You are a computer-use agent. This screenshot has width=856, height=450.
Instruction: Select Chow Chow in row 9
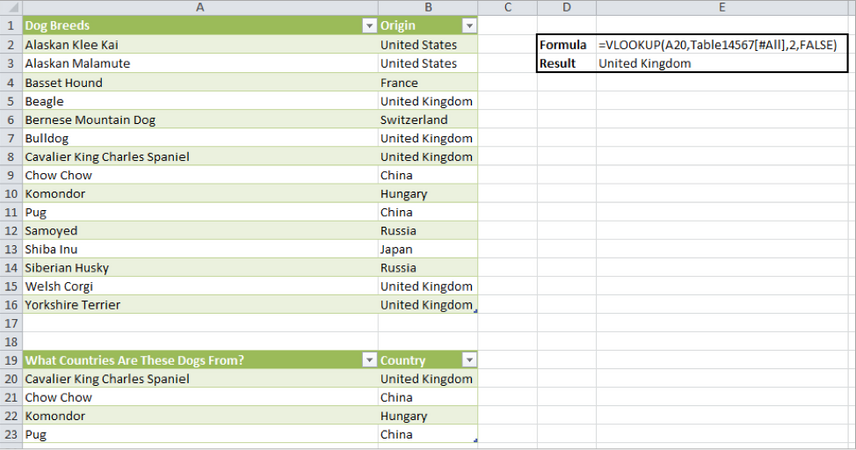click(x=200, y=175)
